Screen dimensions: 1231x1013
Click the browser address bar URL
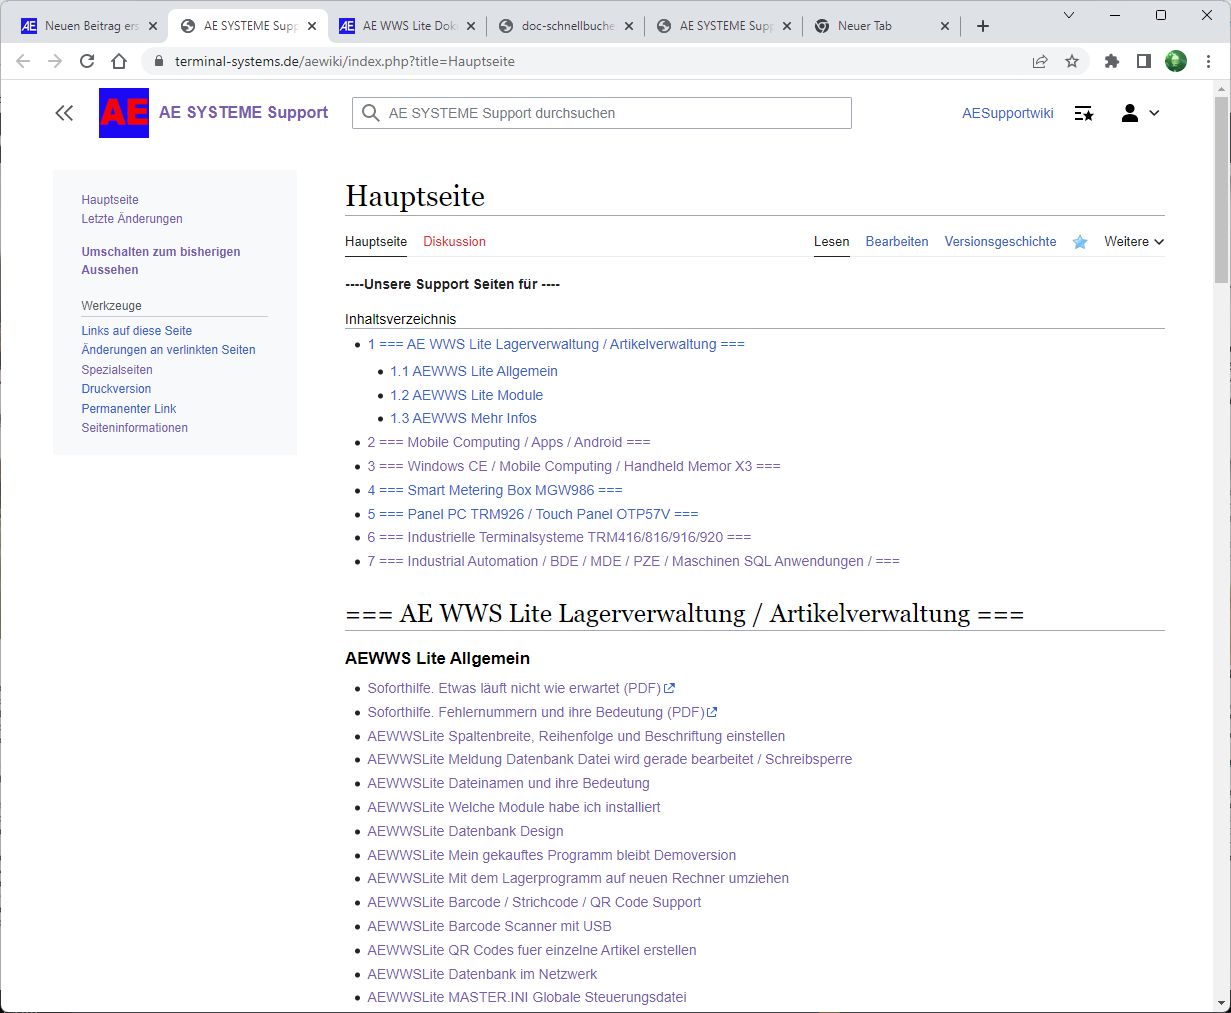[x=345, y=61]
